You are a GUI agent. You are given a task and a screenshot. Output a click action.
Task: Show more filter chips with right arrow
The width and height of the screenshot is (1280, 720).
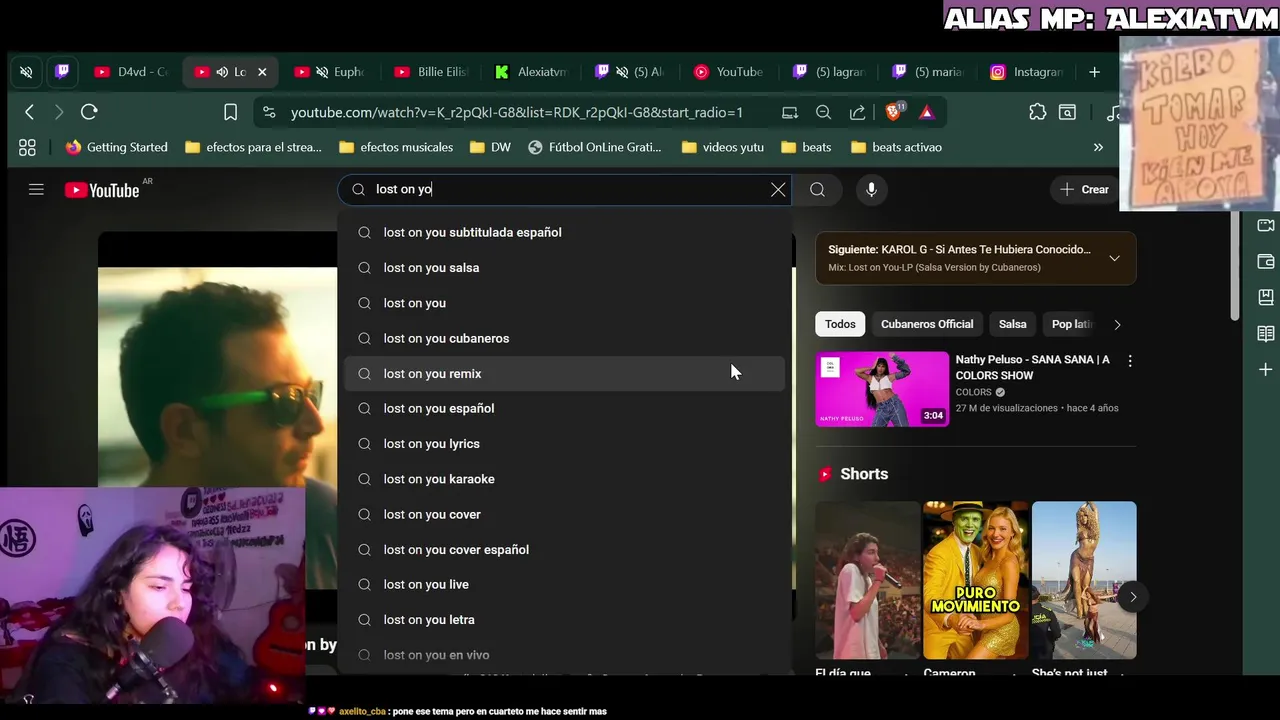pyautogui.click(x=1117, y=324)
